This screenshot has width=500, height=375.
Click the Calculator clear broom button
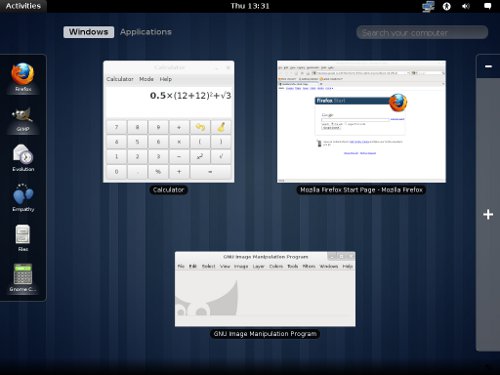pyautogui.click(x=221, y=127)
